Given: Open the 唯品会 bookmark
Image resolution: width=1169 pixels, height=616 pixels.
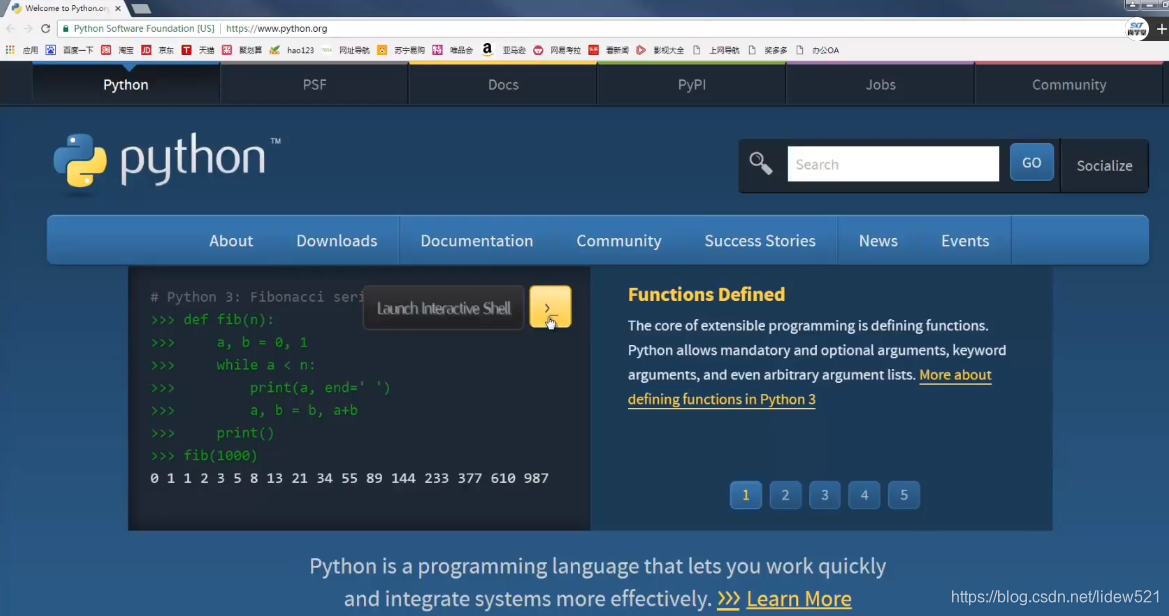Looking at the screenshot, I should [453, 50].
